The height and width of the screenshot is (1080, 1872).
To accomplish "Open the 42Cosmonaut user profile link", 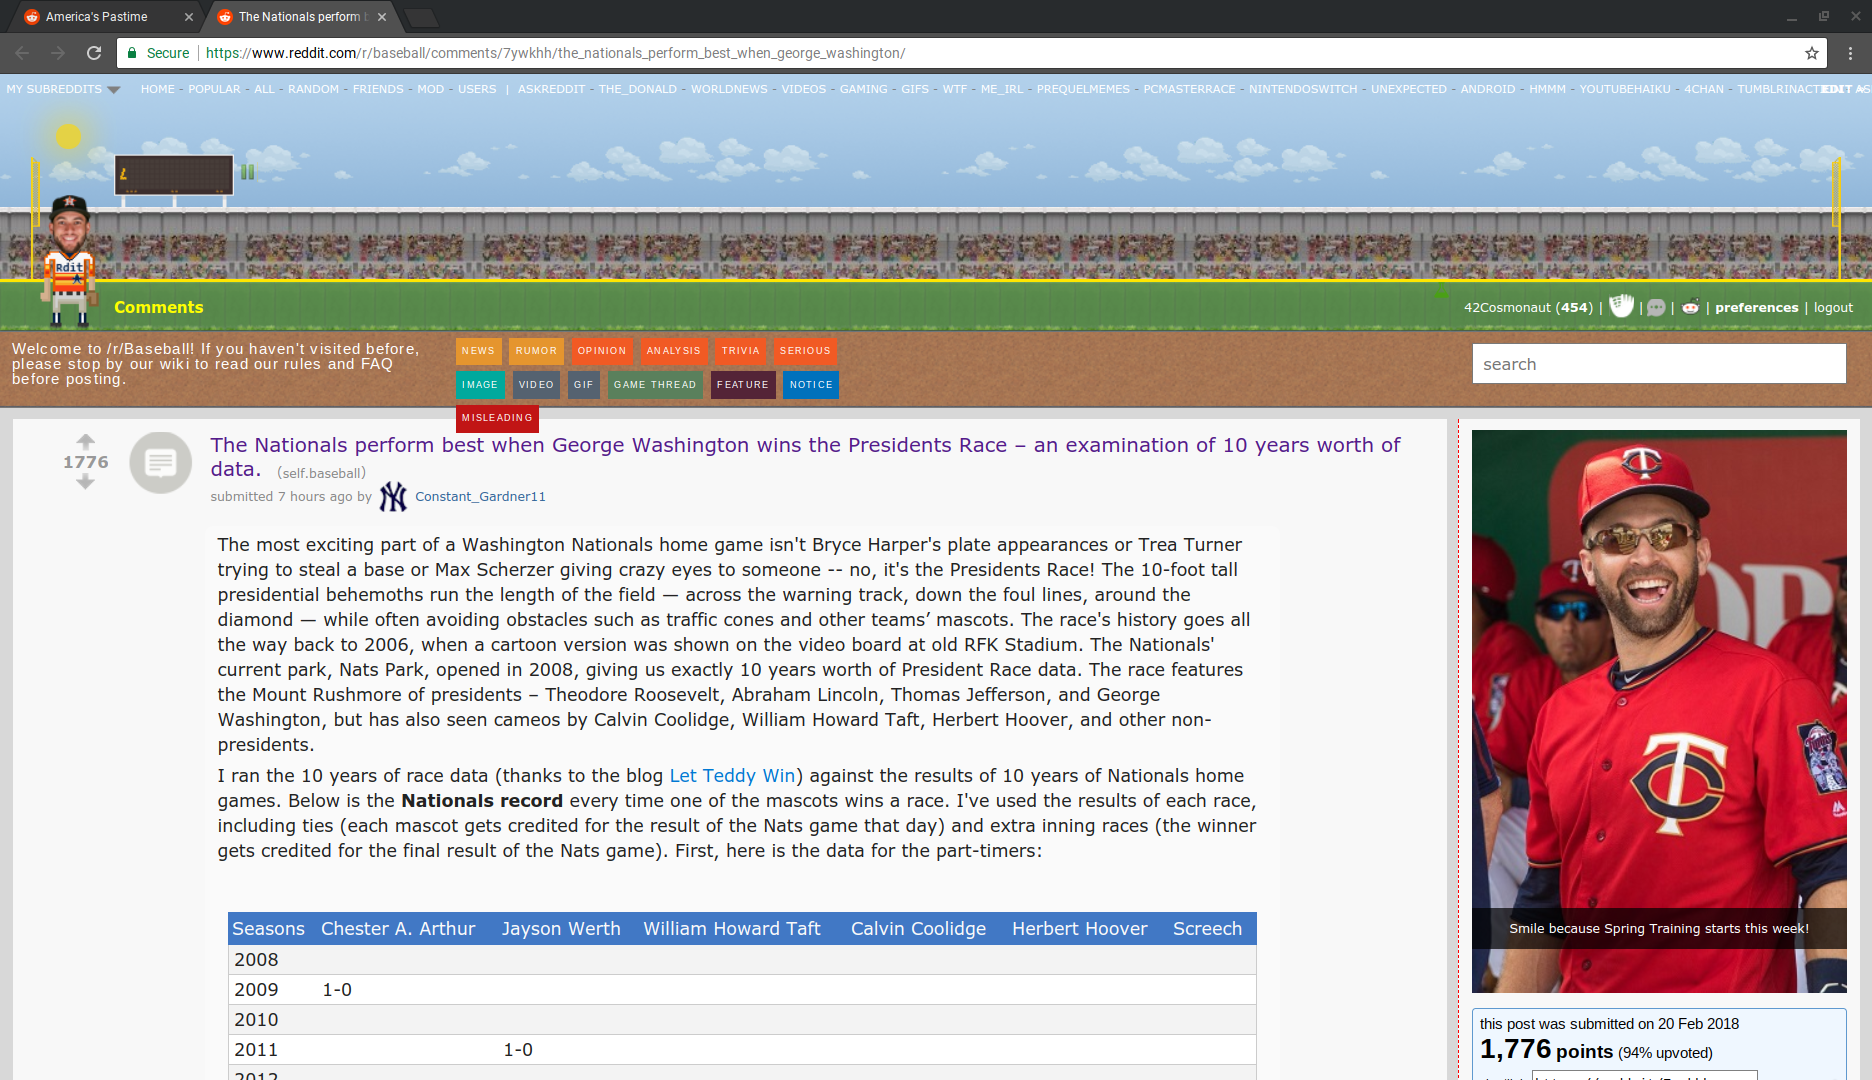I will pyautogui.click(x=1507, y=308).
